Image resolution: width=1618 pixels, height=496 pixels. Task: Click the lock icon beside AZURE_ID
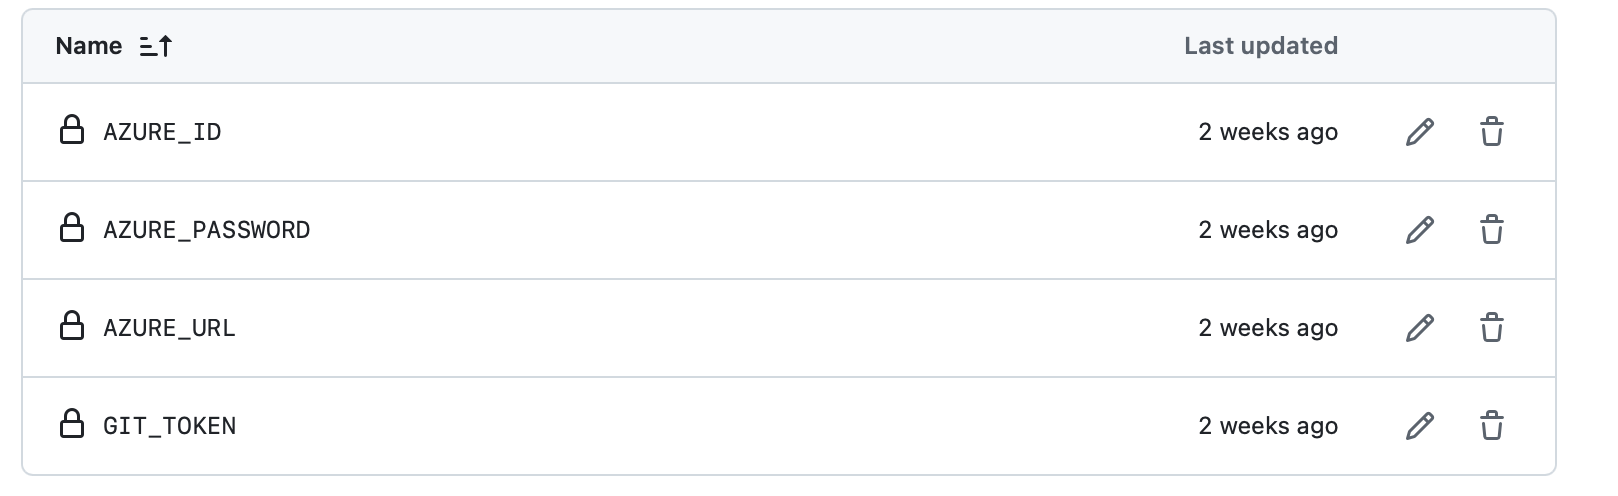pyautogui.click(x=72, y=130)
